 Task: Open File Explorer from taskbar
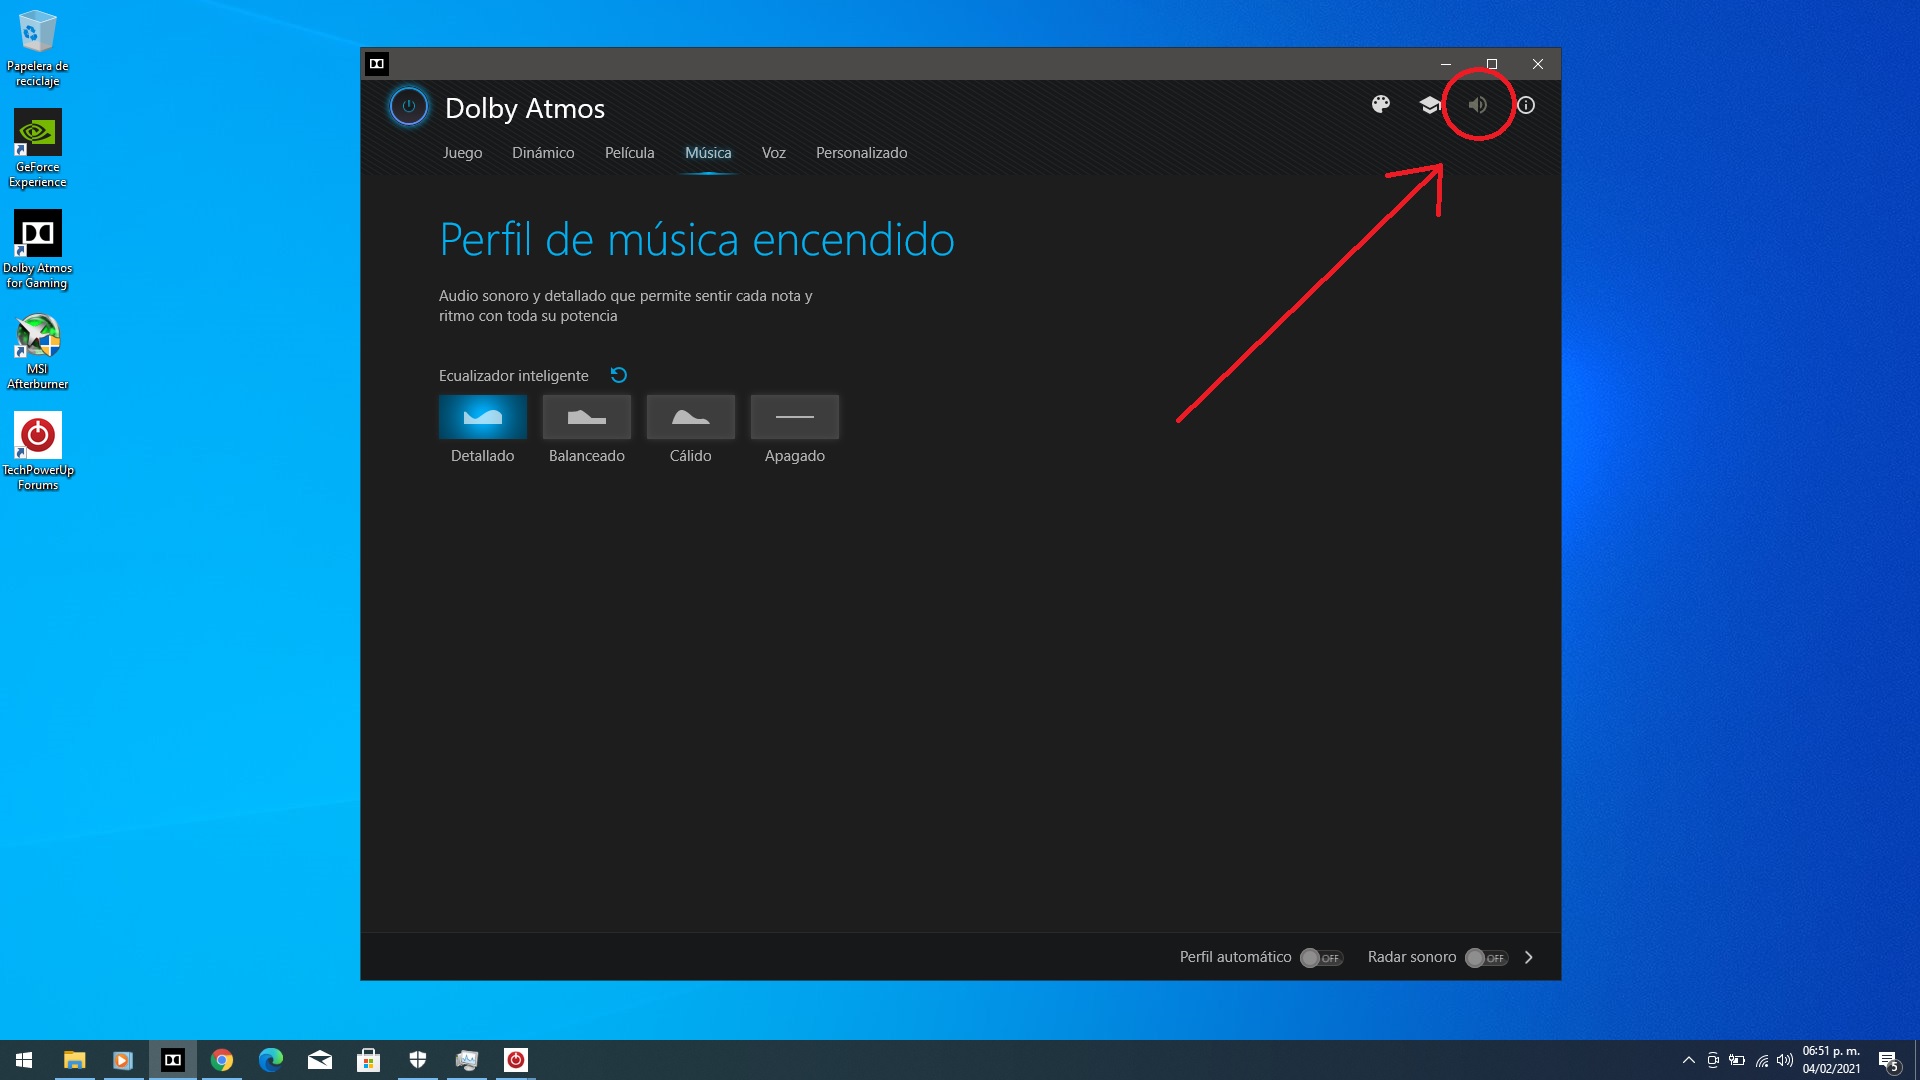point(74,1060)
